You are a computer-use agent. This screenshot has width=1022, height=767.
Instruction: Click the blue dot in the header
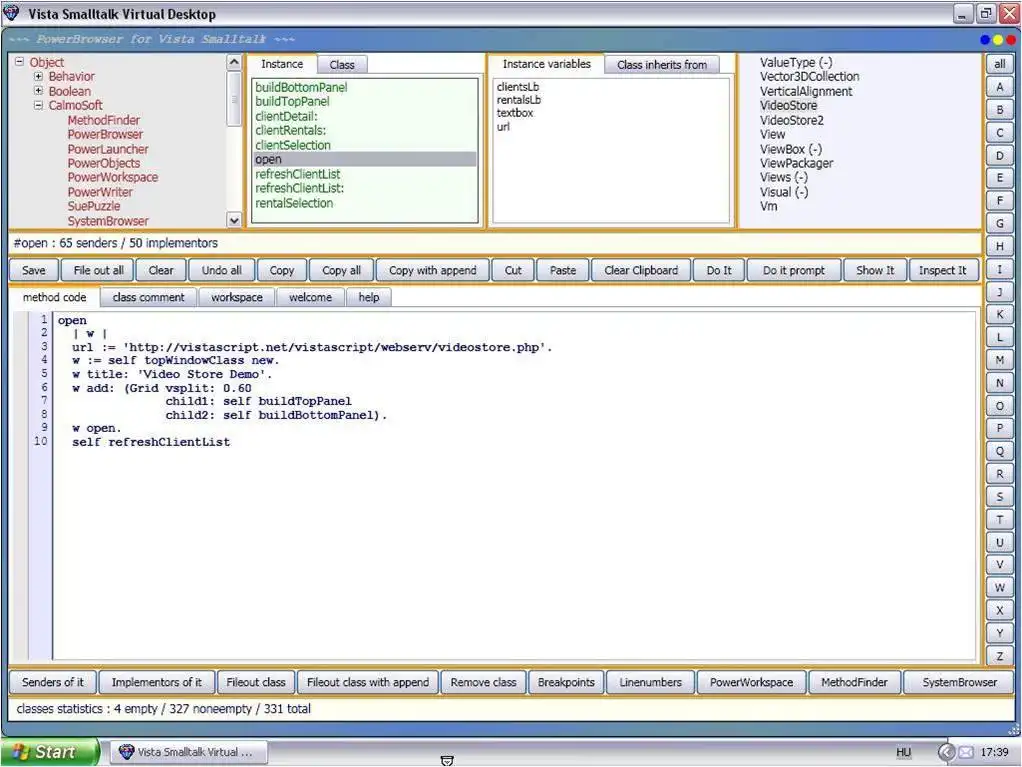[x=986, y=40]
